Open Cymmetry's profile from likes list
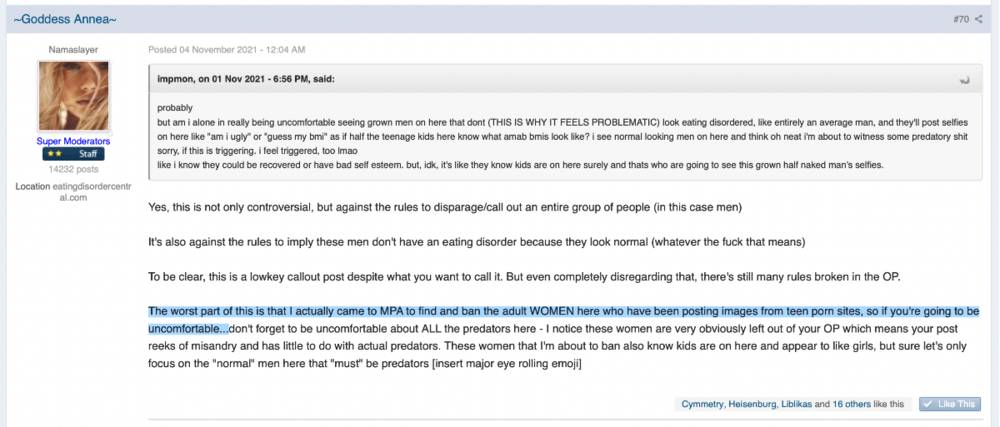 pyautogui.click(x=701, y=404)
